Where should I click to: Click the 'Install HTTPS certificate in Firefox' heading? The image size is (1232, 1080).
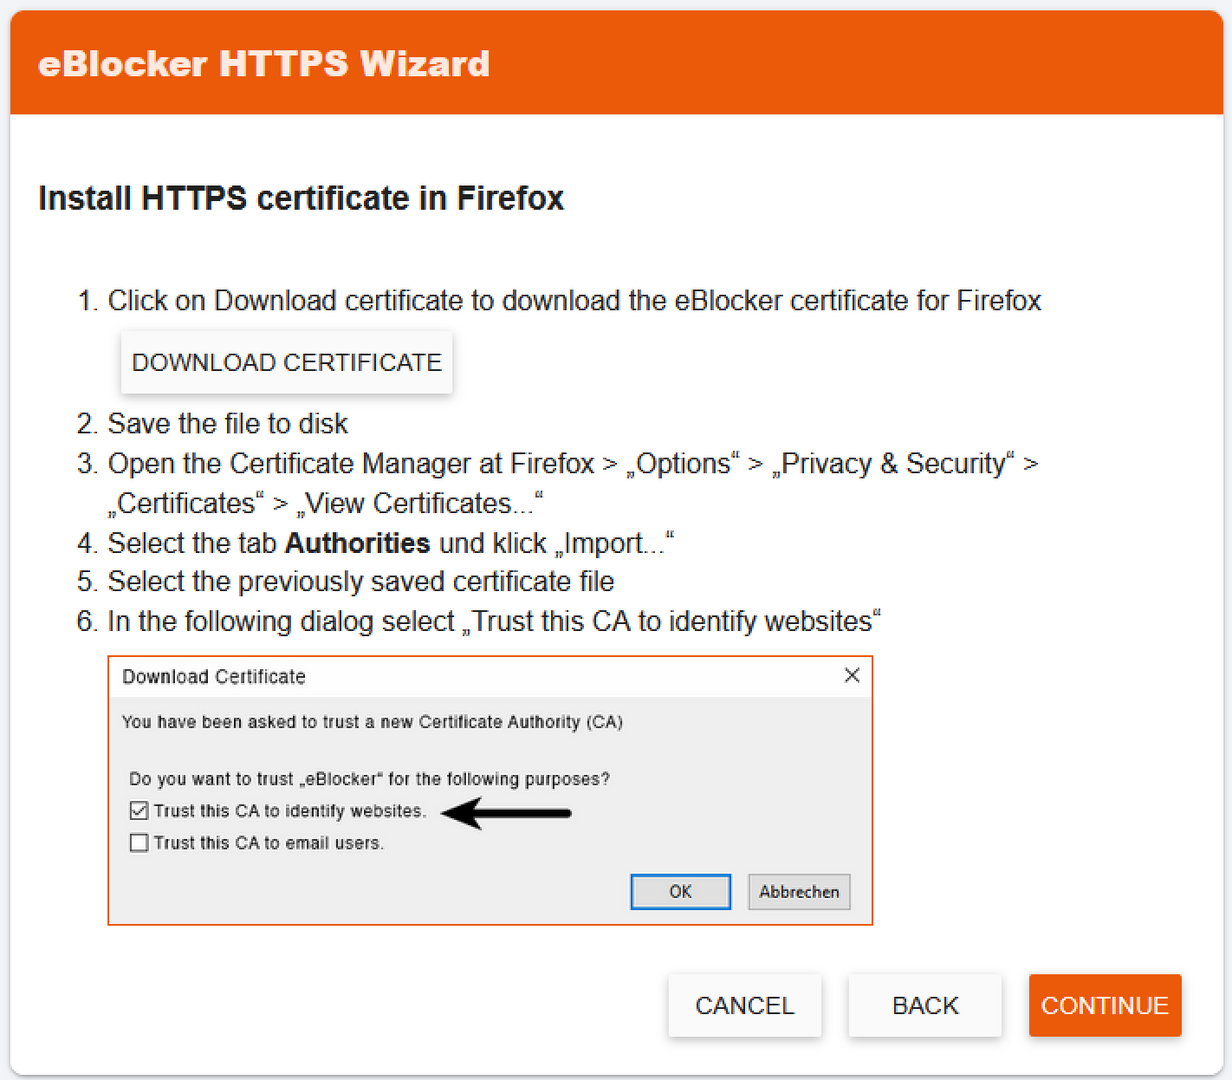pyautogui.click(x=301, y=198)
